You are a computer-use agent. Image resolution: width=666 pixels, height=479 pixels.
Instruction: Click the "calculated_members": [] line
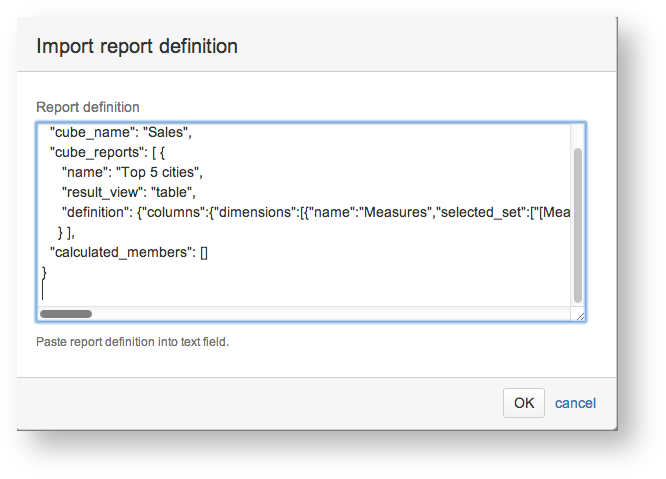[129, 252]
